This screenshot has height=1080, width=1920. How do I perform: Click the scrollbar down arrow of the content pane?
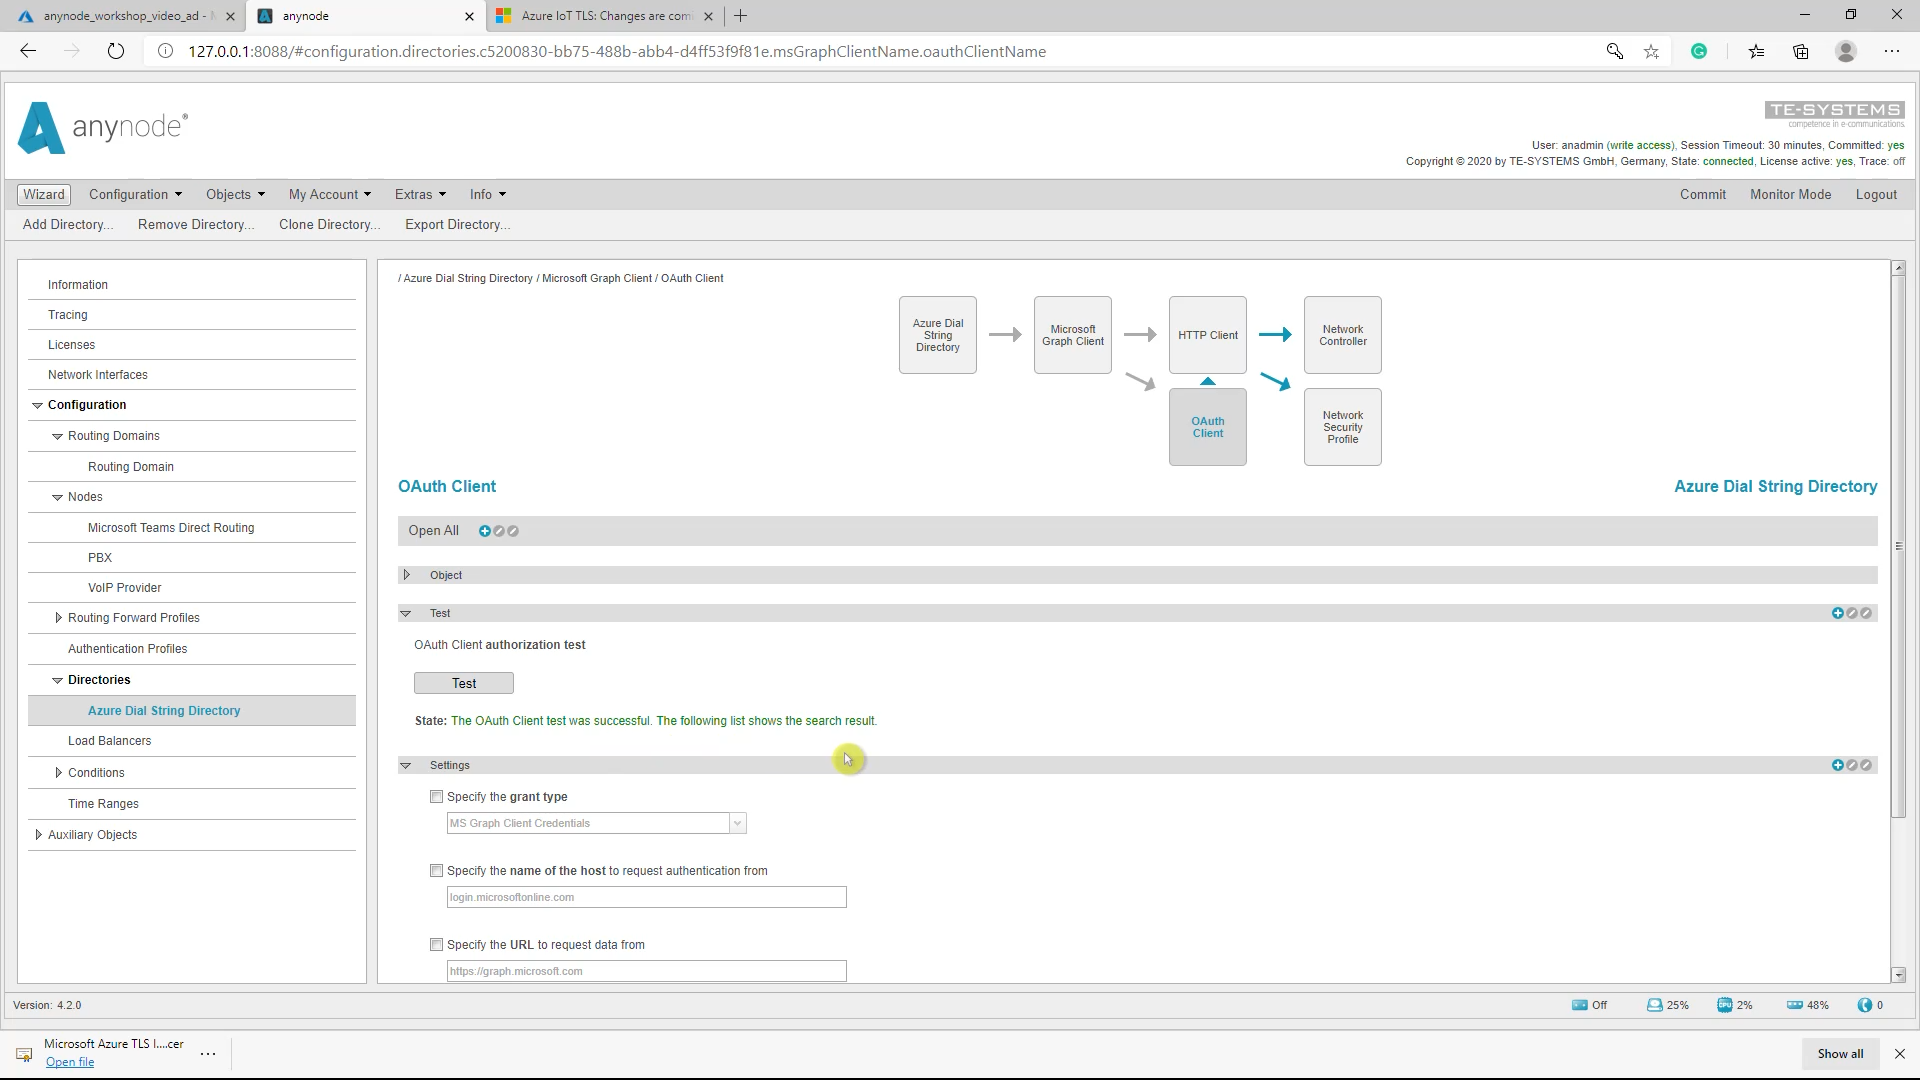tap(1898, 975)
